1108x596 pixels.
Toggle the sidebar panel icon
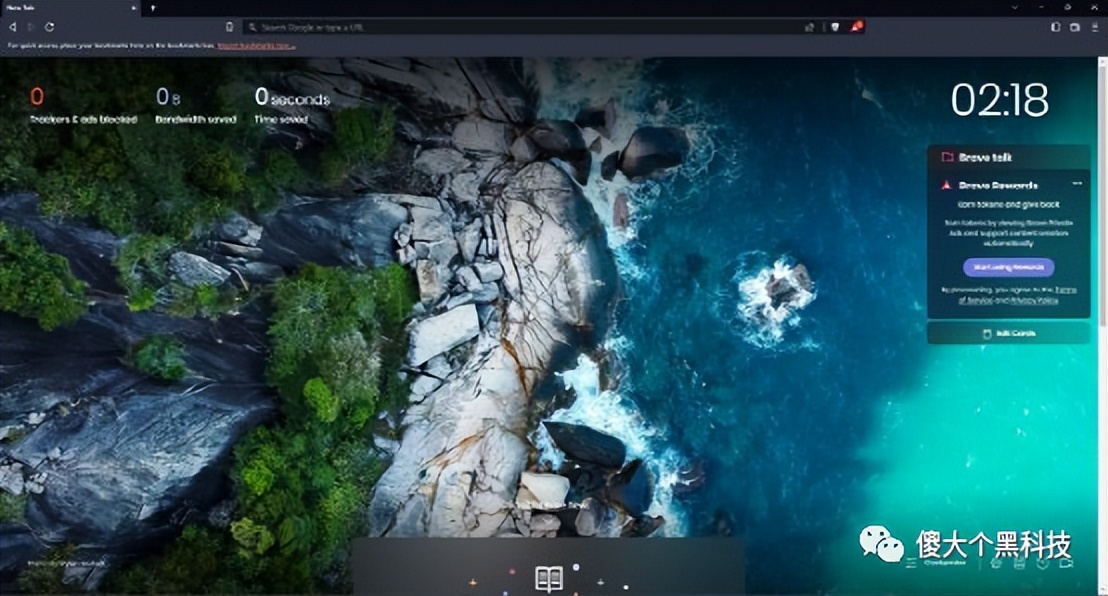tap(1055, 27)
